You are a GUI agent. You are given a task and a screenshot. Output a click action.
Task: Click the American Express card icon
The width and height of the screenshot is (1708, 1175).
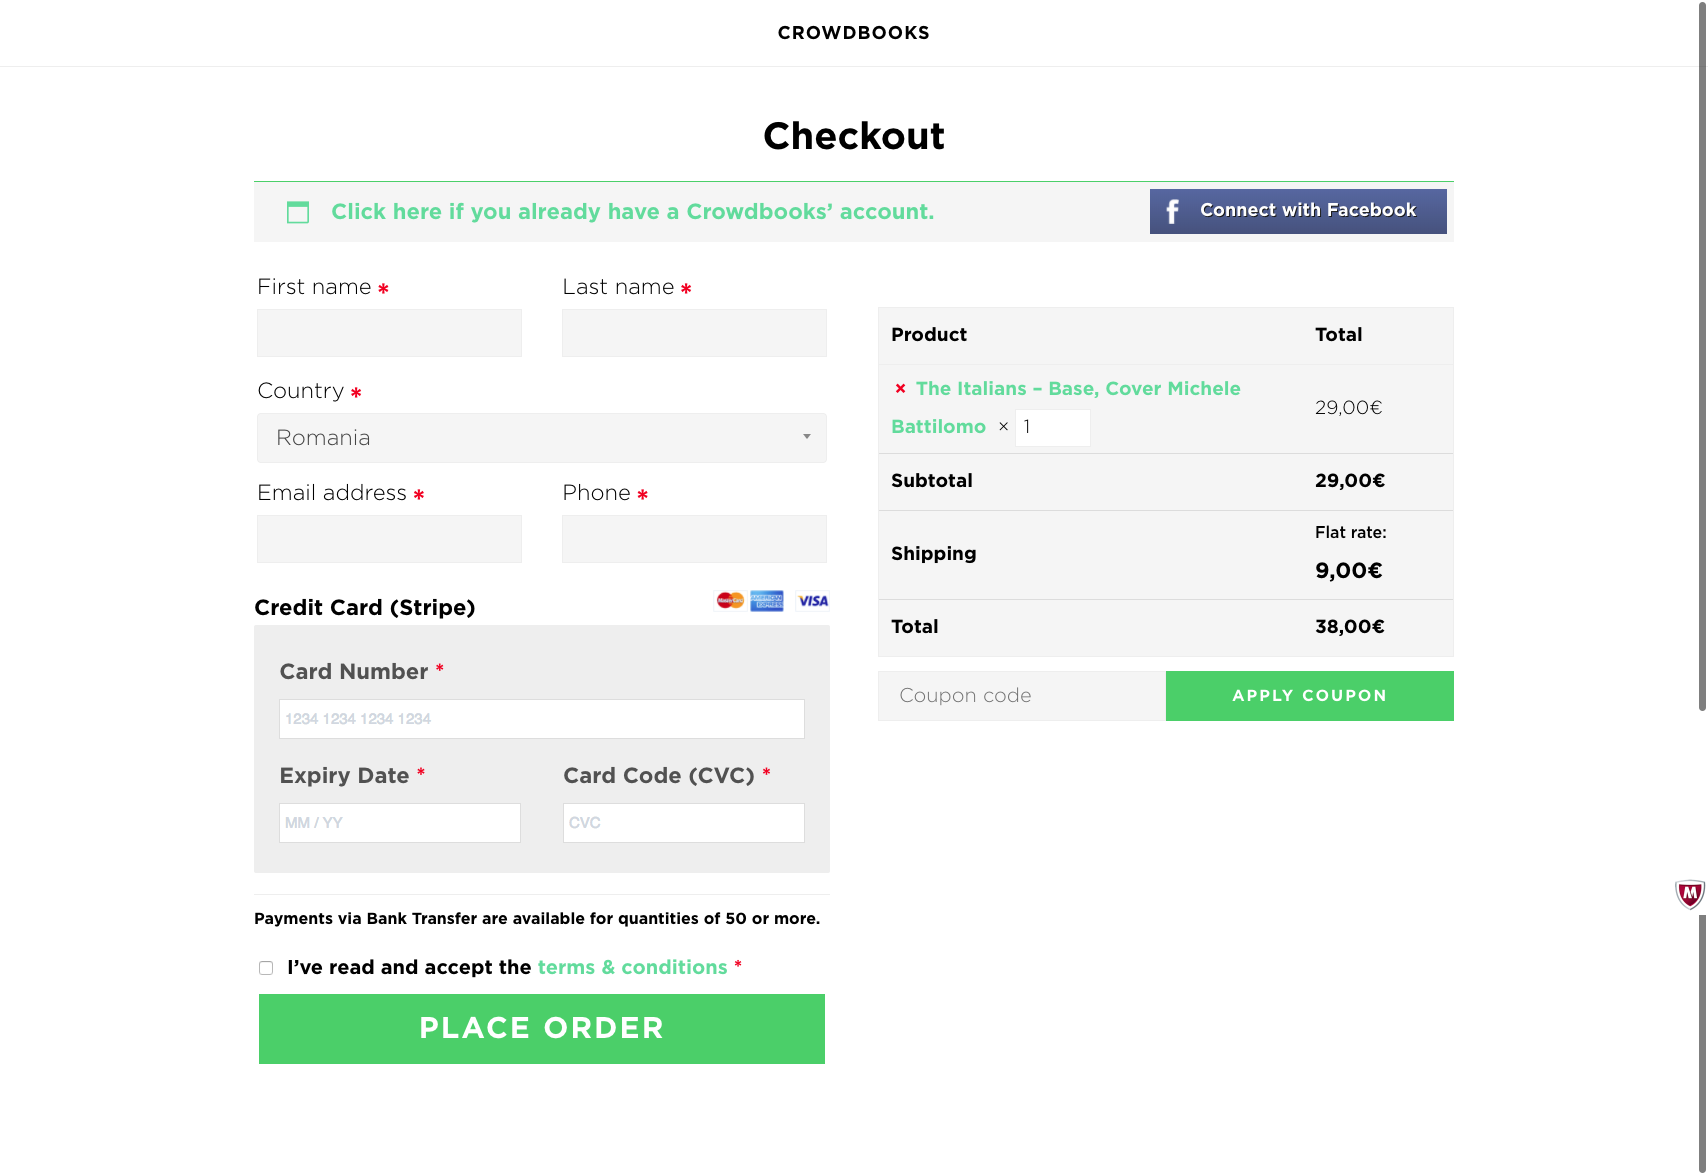767,600
